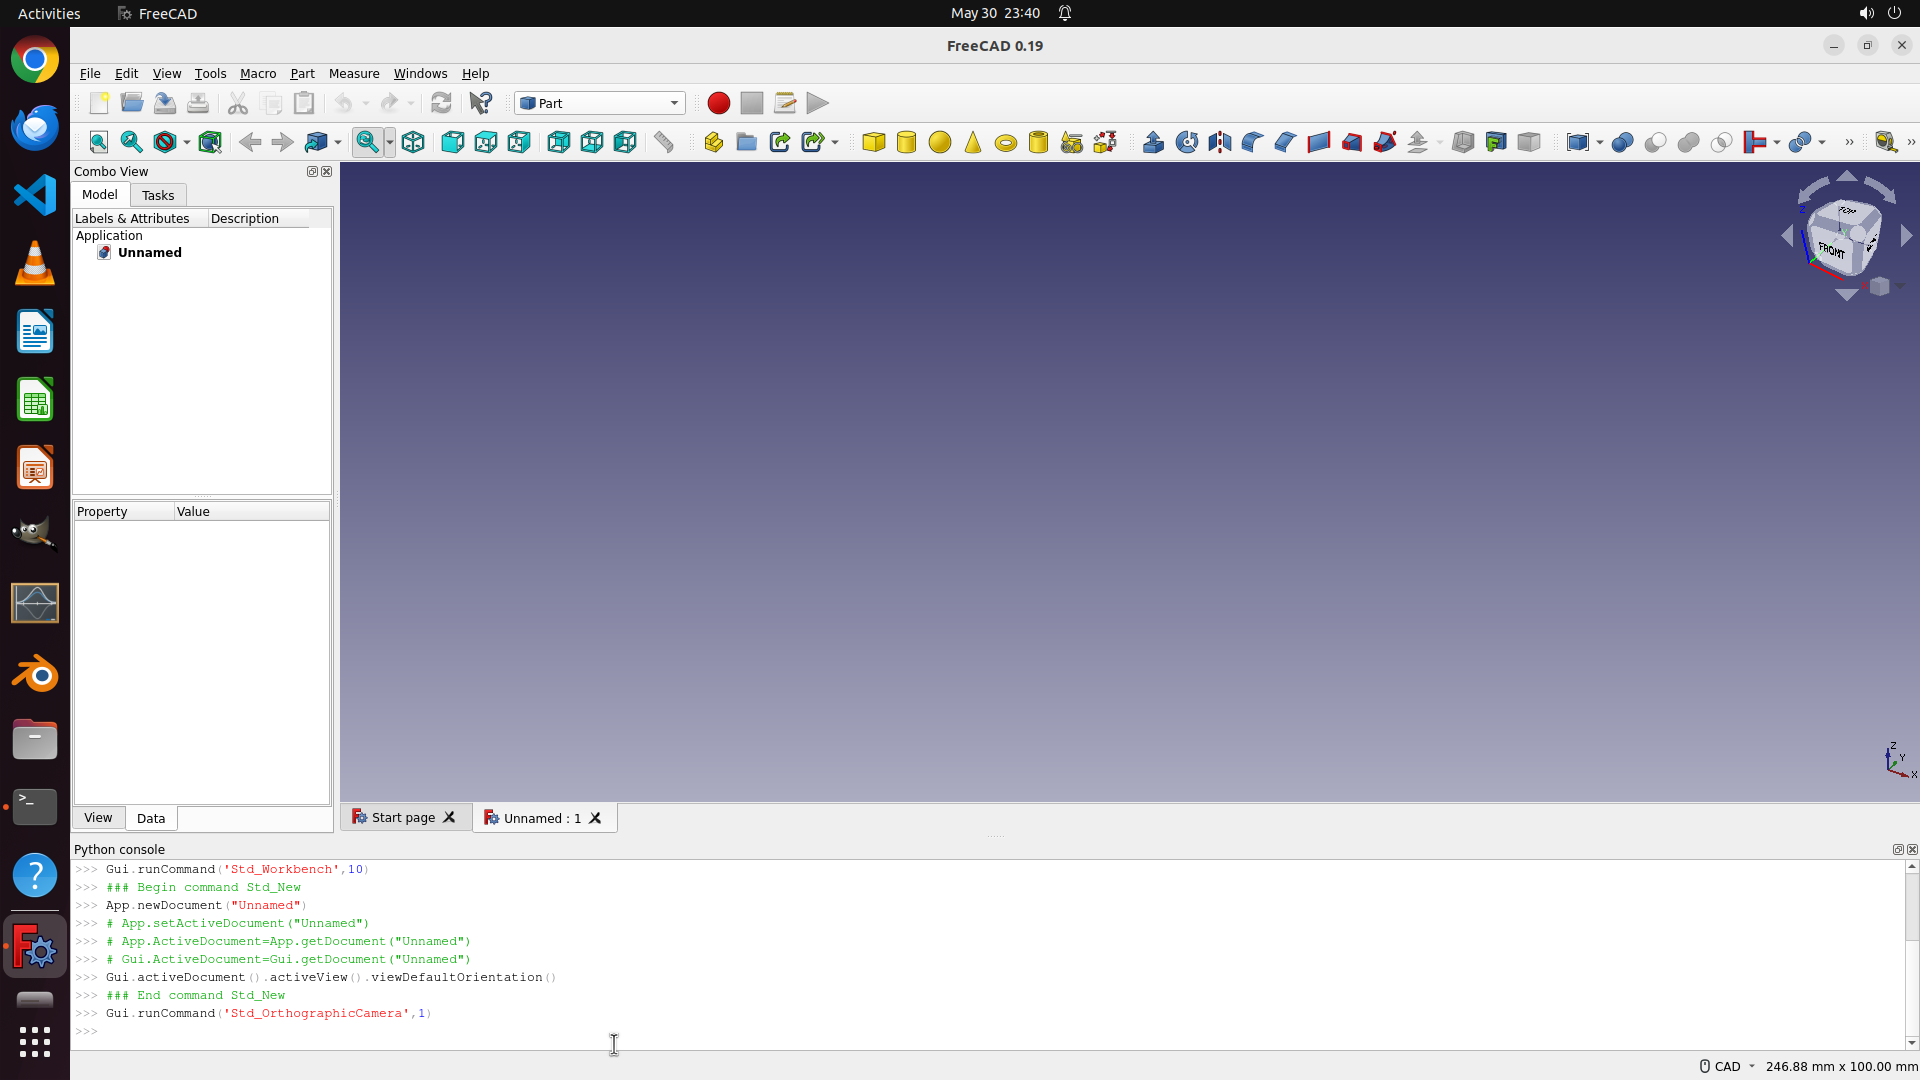Click the FRONT face of navigation cube
1920x1080 pixels.
coord(1832,250)
